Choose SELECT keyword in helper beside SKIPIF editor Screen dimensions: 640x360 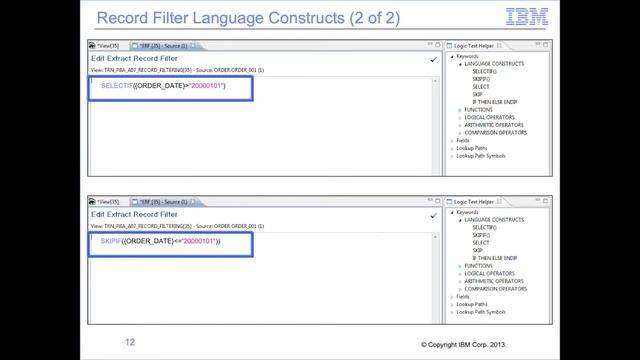(481, 242)
